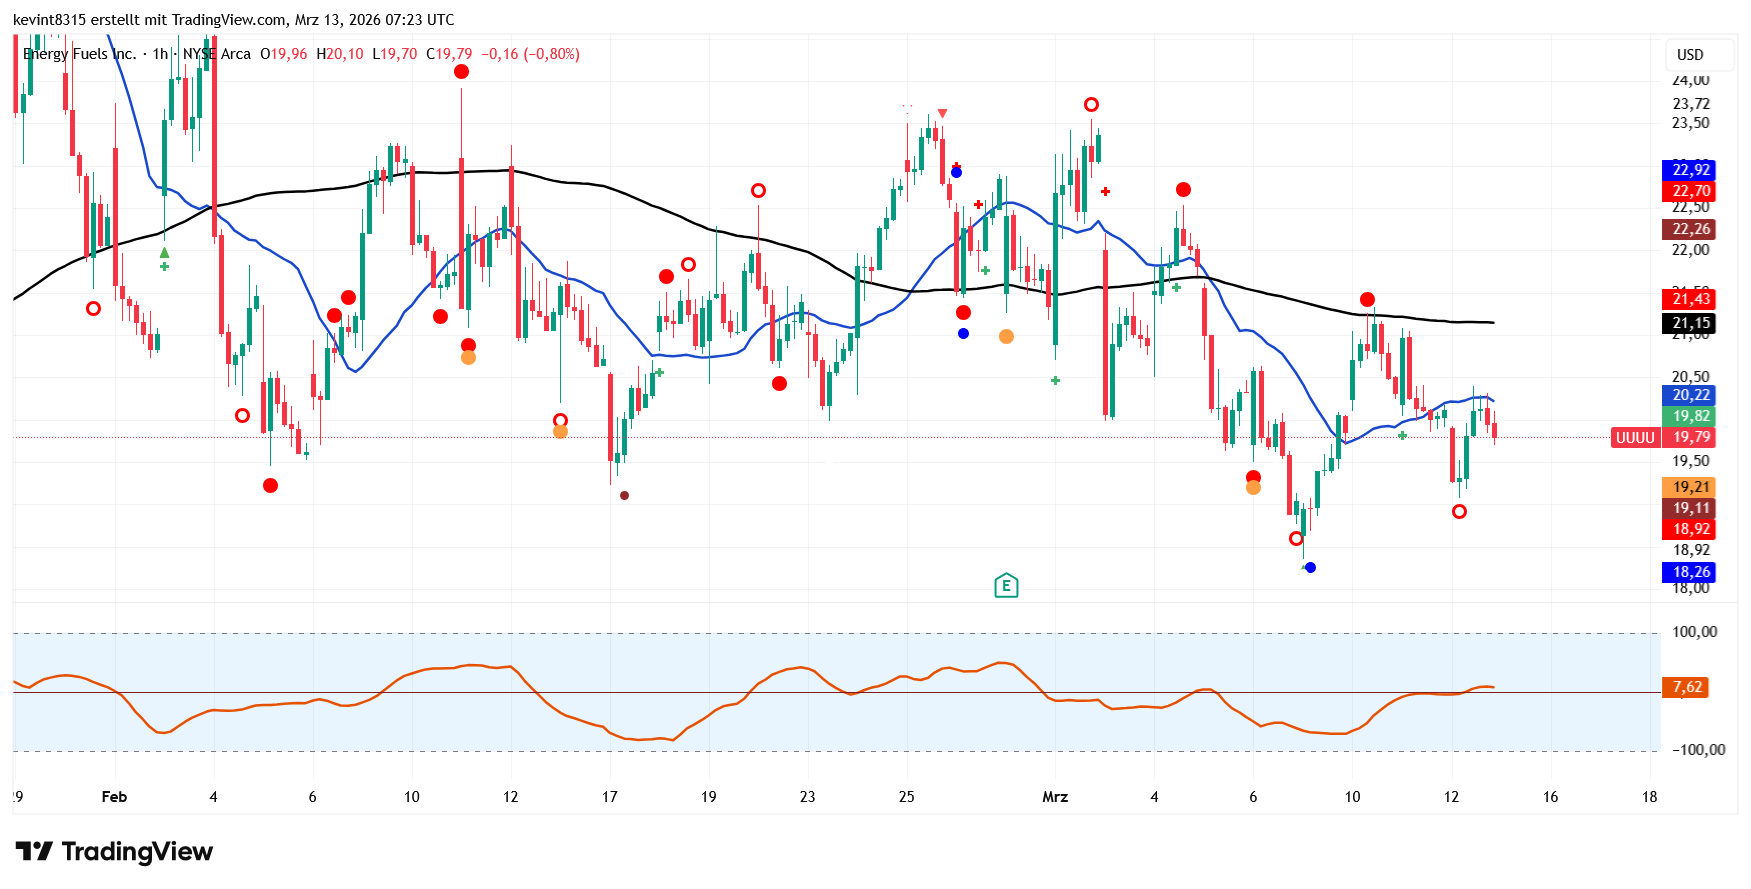Click the TradingView logo at bottom left
This screenshot has height=889, width=1751.
(x=114, y=852)
